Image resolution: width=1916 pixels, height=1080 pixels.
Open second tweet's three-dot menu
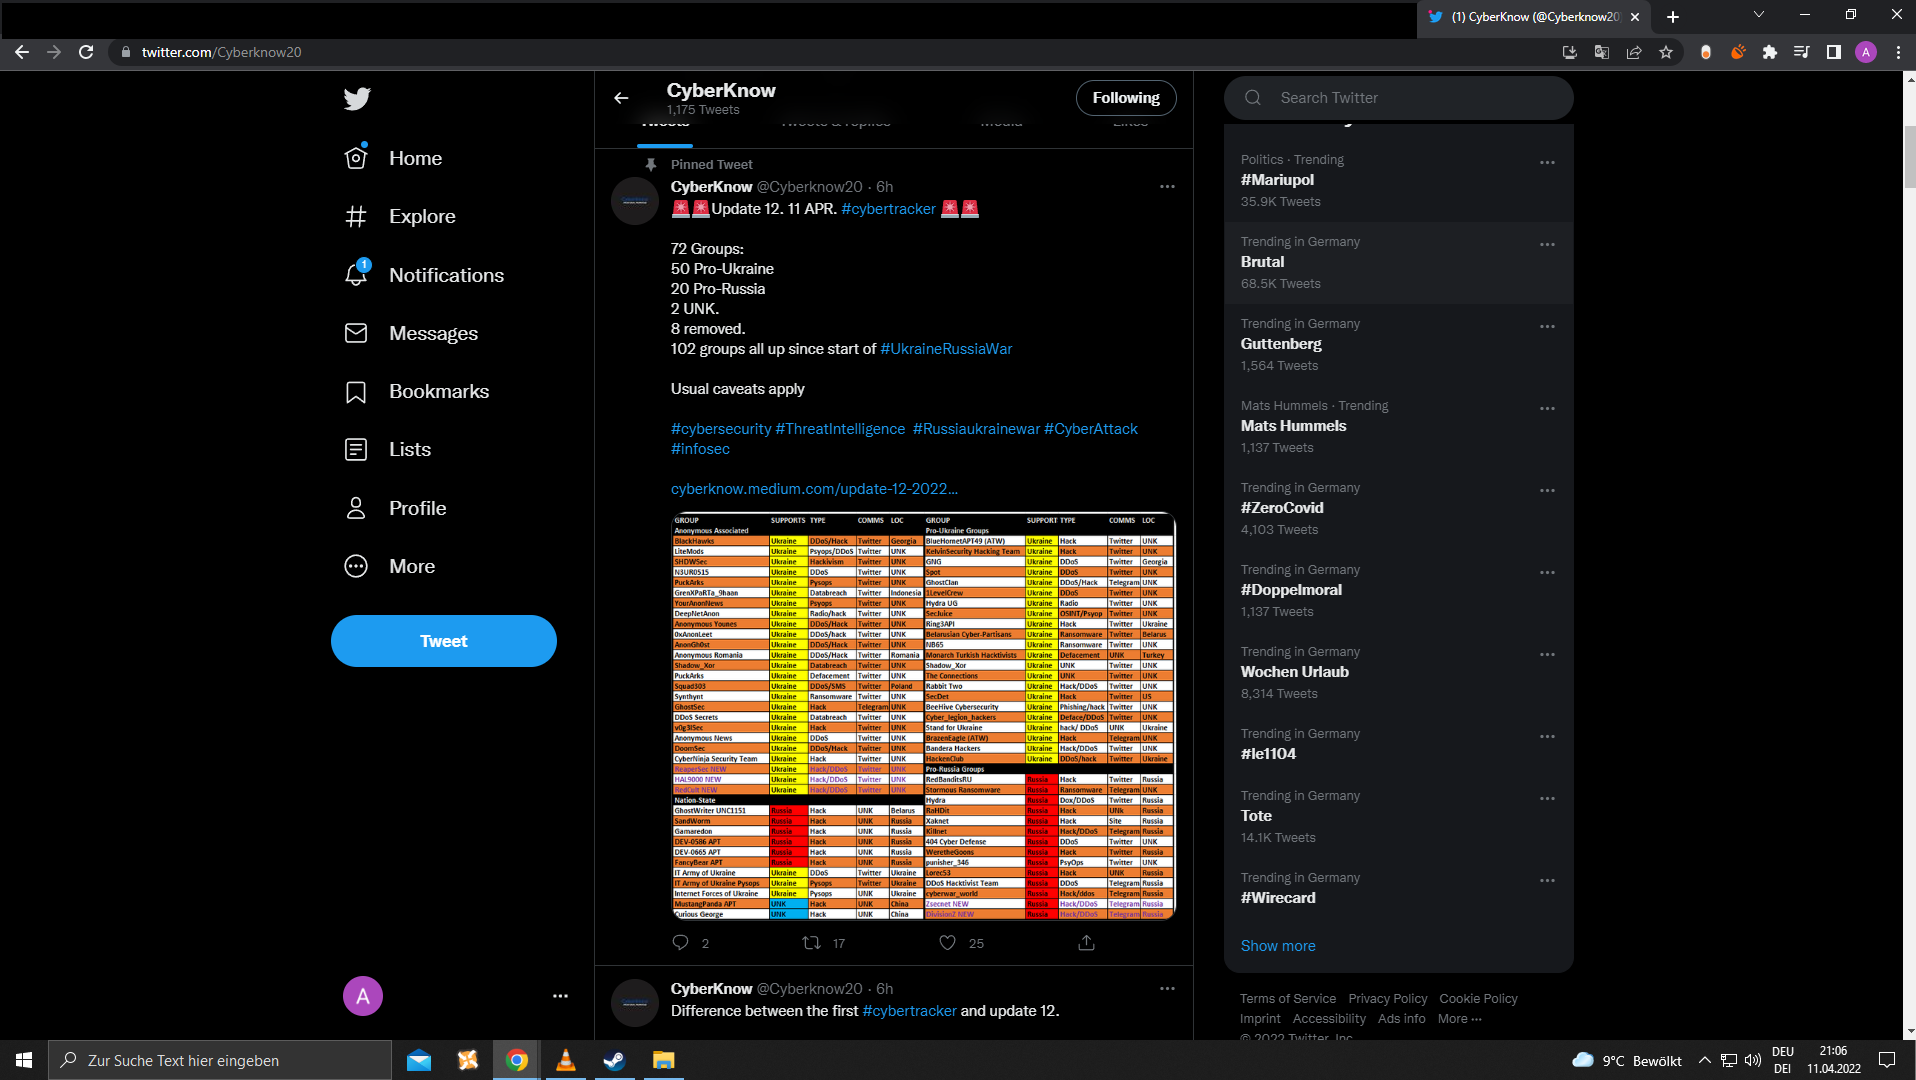pos(1167,989)
